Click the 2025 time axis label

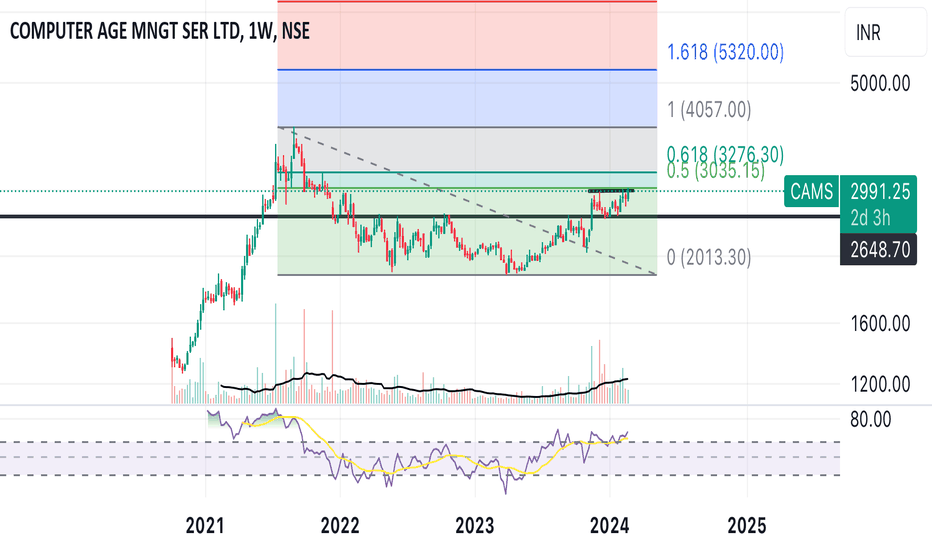tap(747, 526)
